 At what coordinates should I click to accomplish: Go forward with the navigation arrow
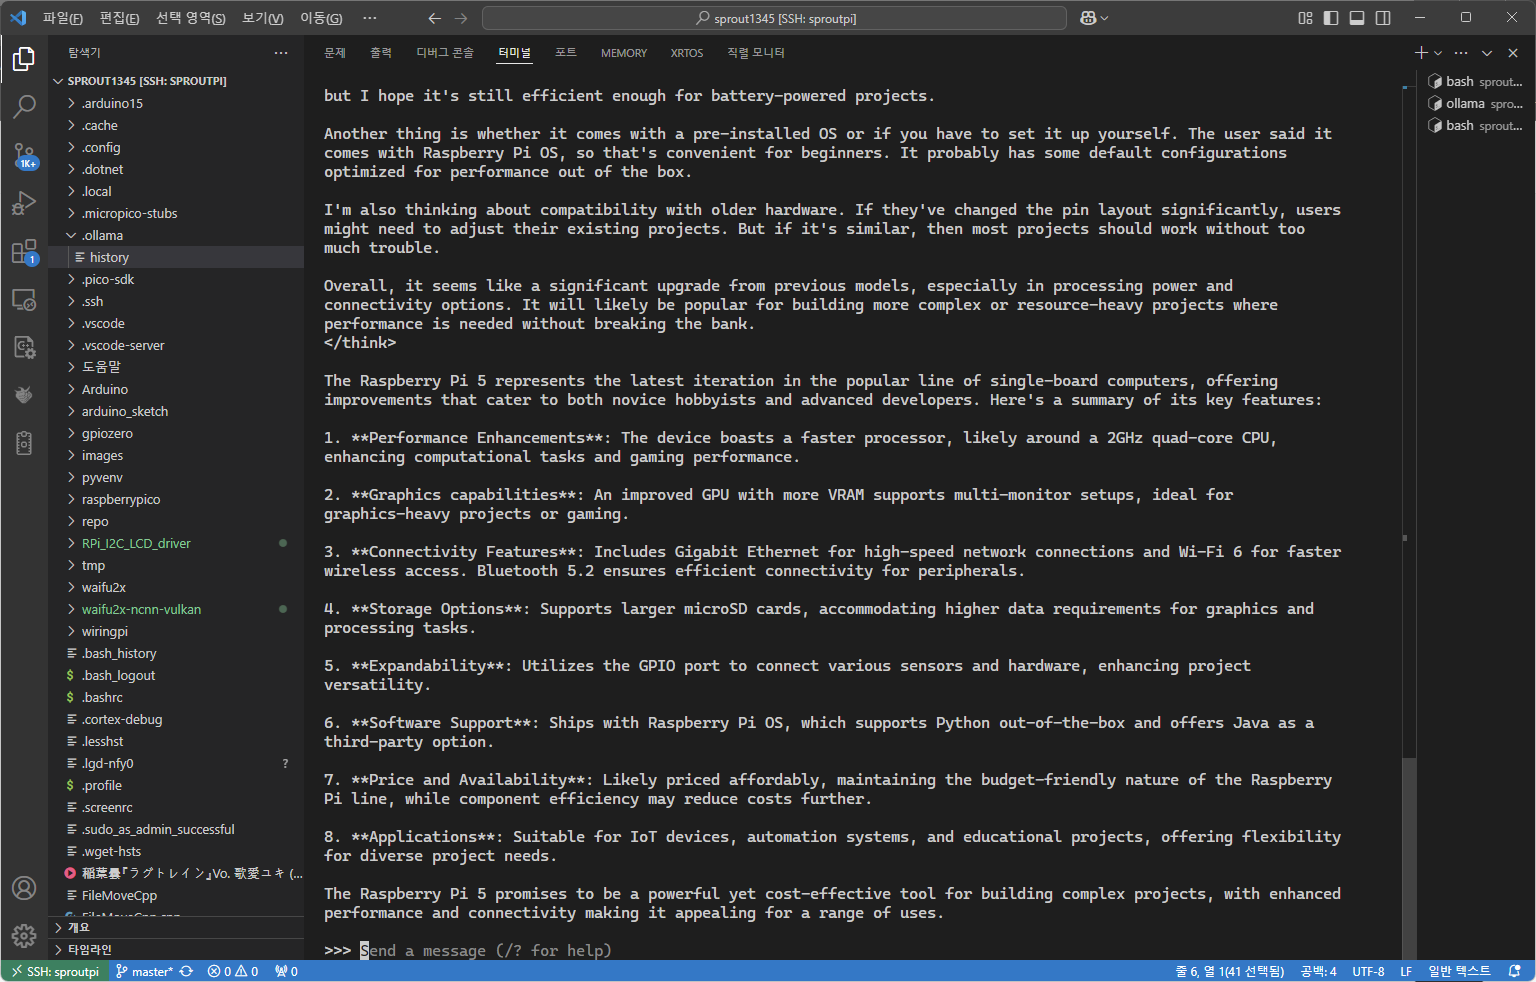pyautogui.click(x=461, y=18)
